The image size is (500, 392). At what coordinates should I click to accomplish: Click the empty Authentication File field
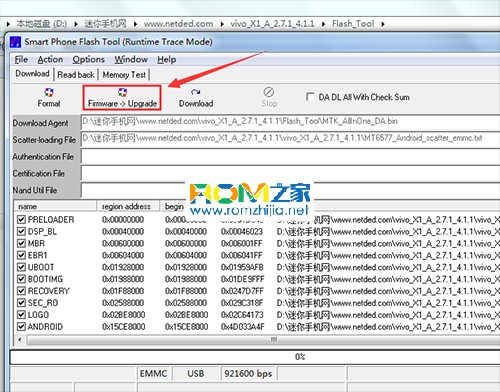click(290, 157)
